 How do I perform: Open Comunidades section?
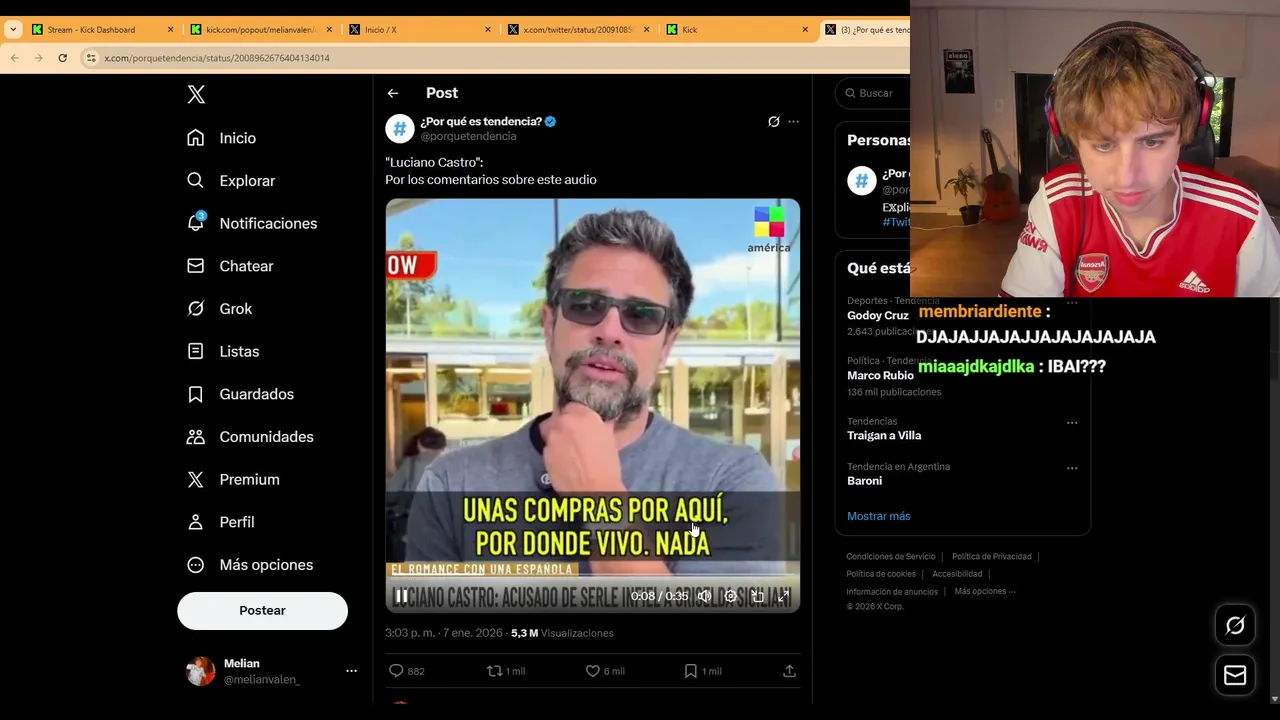(250, 437)
